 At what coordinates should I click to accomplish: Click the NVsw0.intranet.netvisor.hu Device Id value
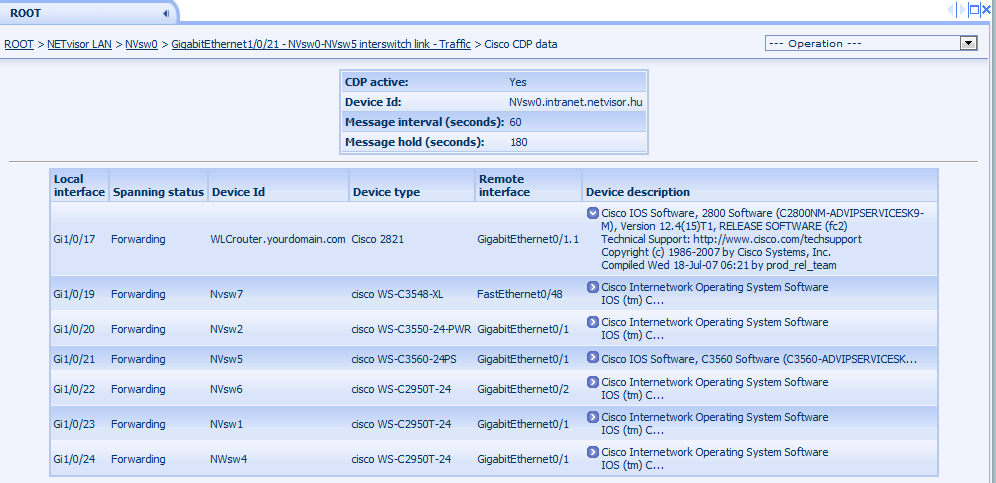576,102
